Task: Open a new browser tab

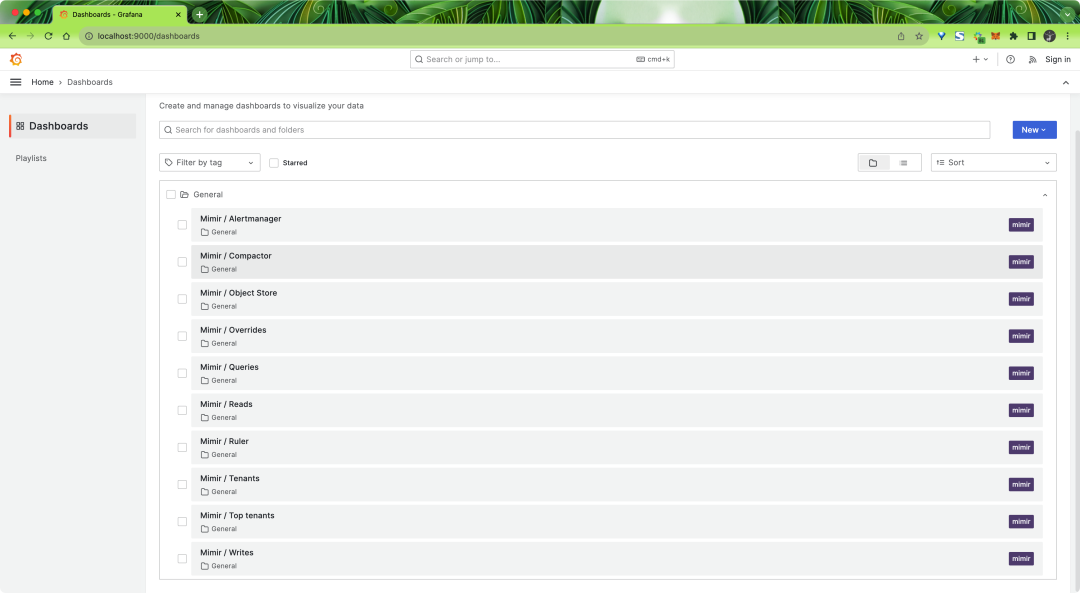Action: [199, 14]
